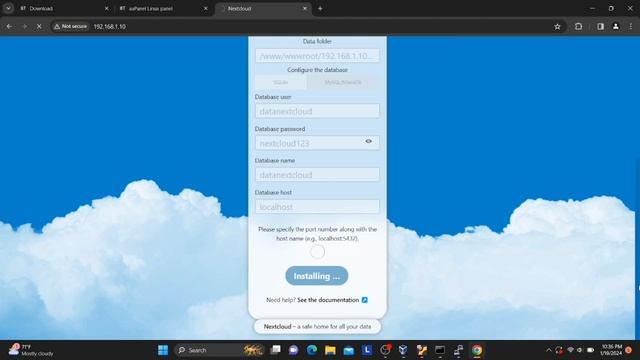This screenshot has width=640, height=360.
Task: Open the volume tray icon
Action: [x=580, y=350]
